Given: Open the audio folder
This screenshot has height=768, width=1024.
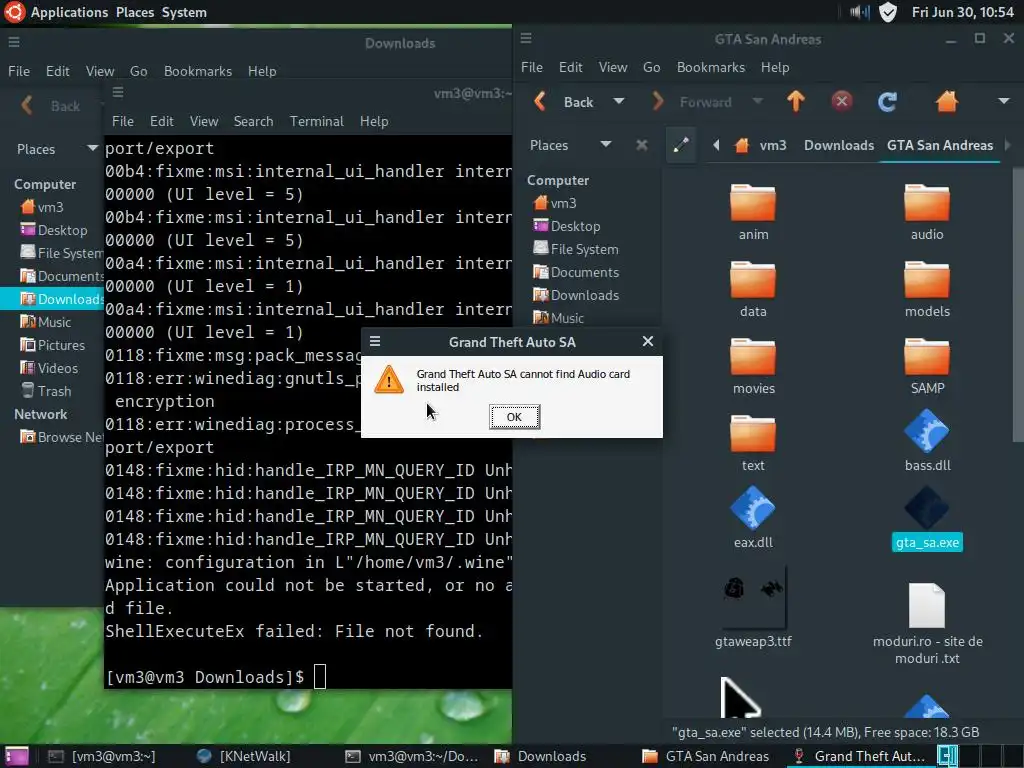Looking at the screenshot, I should (x=927, y=203).
